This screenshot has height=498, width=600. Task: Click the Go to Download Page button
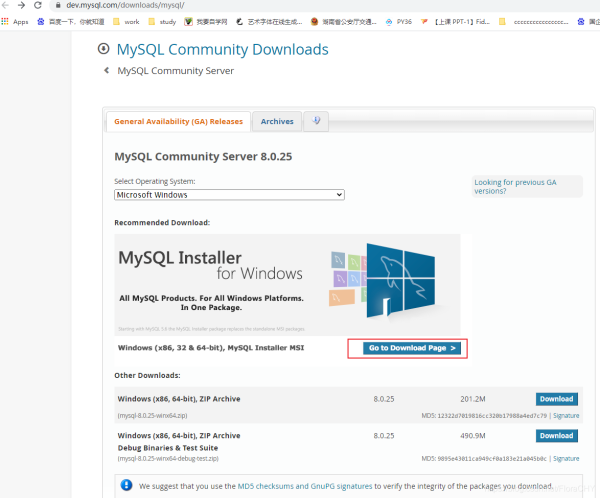coord(407,348)
